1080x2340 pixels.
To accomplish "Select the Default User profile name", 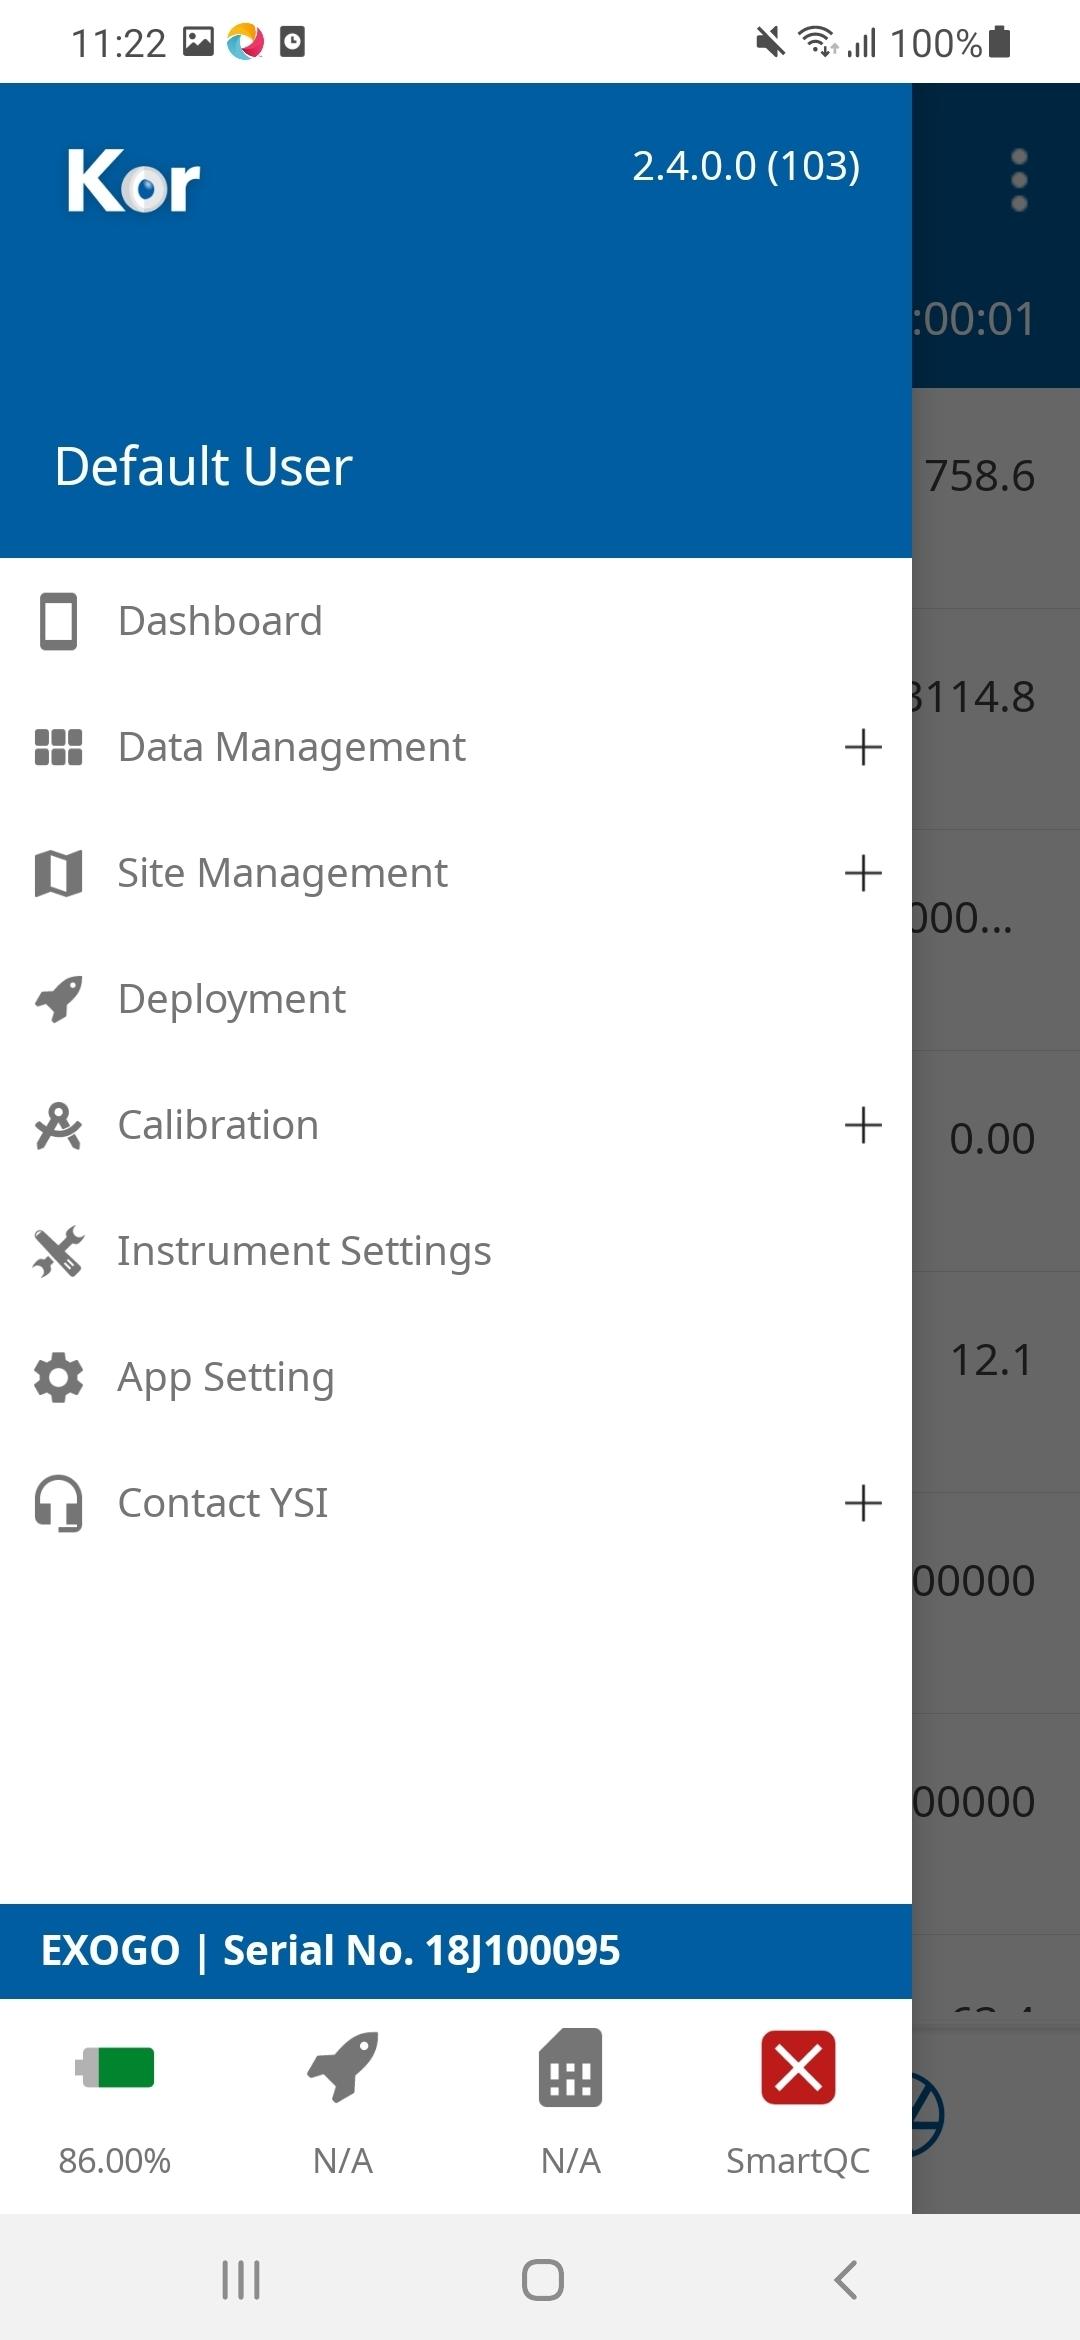I will click(204, 467).
